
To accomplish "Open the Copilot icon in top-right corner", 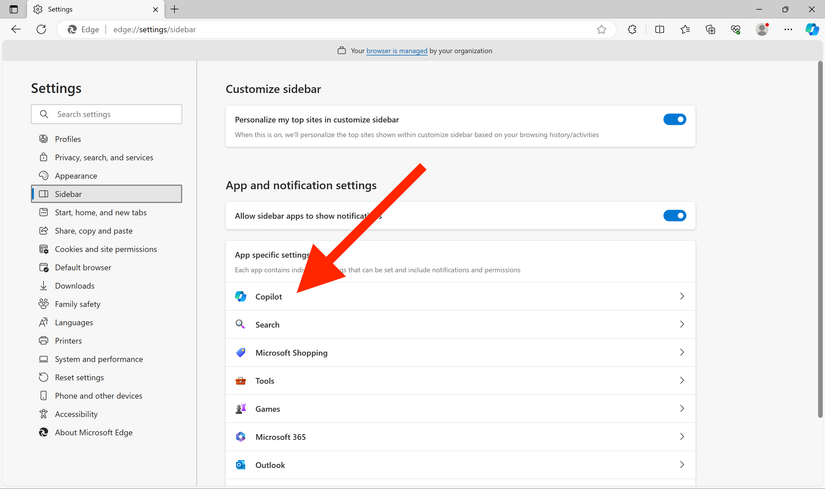I will coord(812,30).
